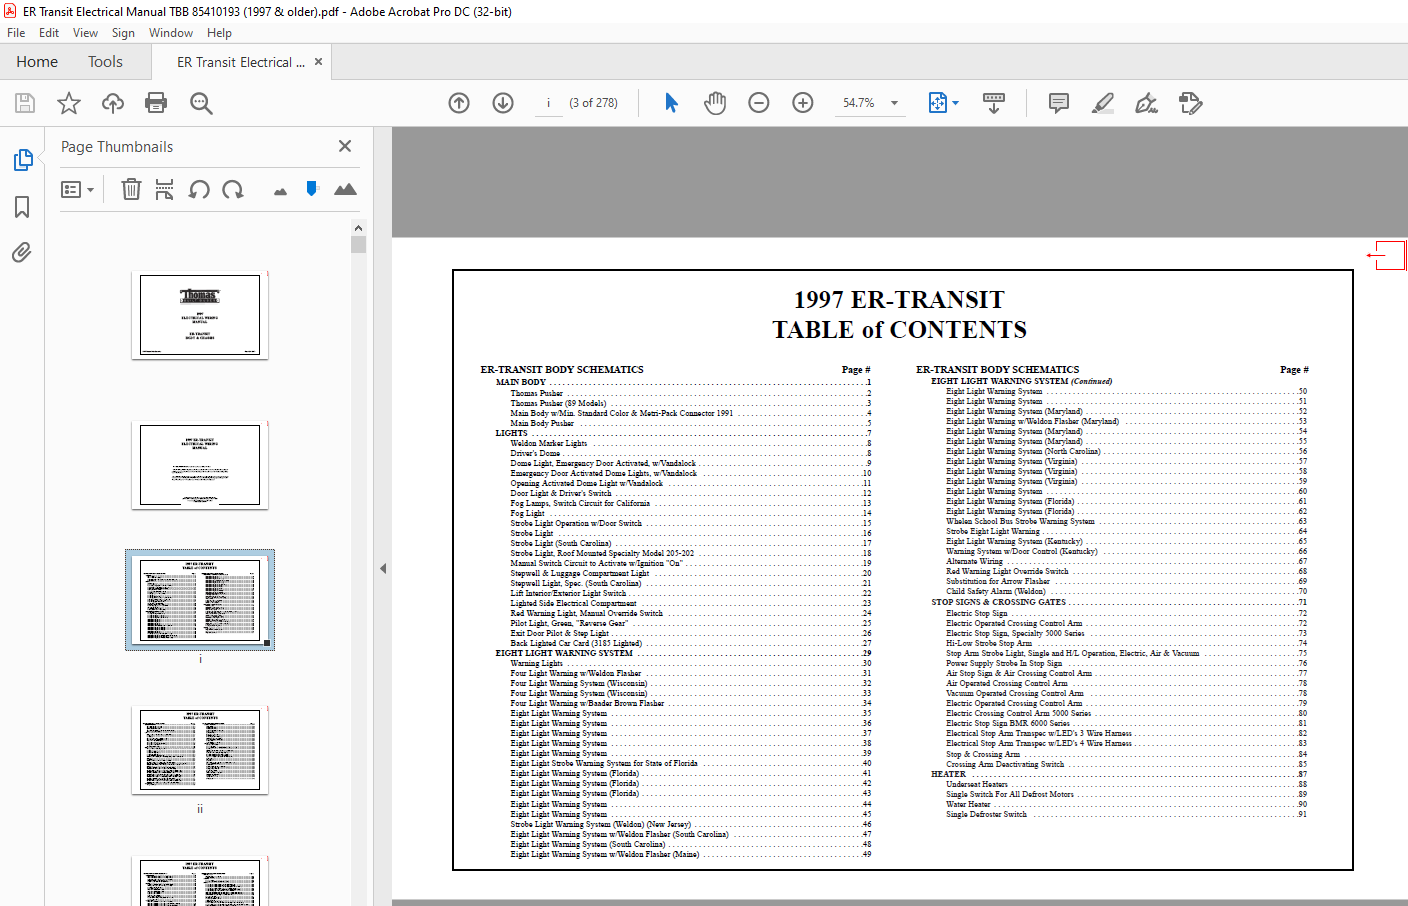Open the zoom level dropdown arrow
Viewport: 1408px width, 906px height.
(x=895, y=103)
